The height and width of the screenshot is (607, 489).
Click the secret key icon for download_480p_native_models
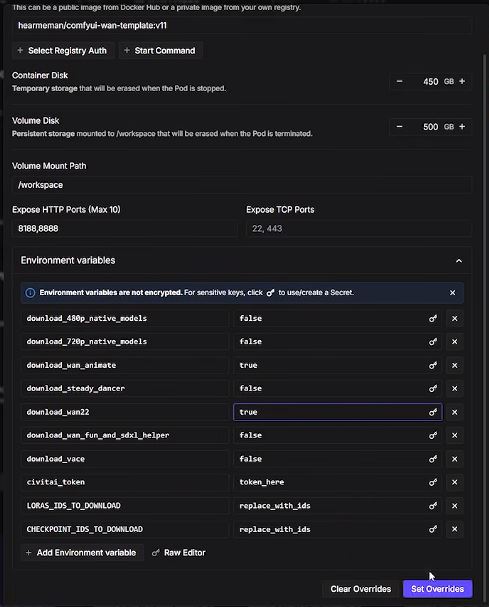point(432,319)
